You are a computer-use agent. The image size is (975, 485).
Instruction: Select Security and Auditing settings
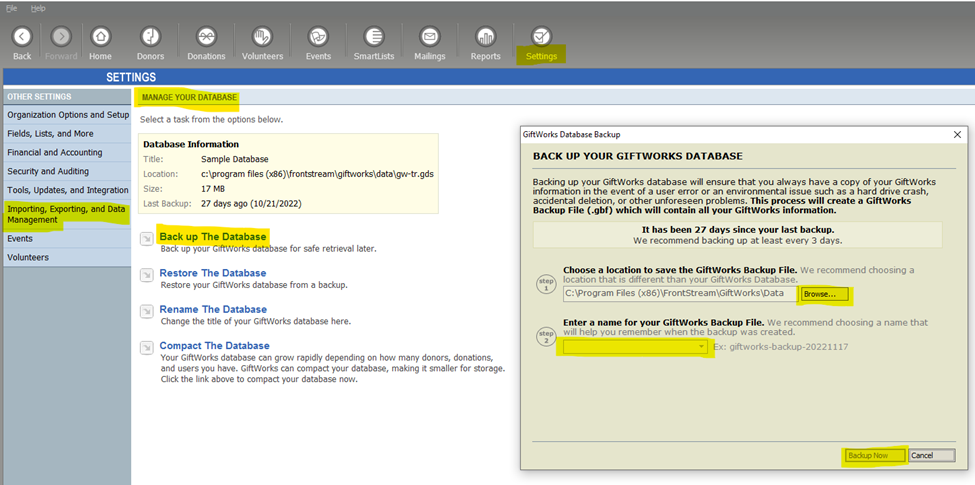pyautogui.click(x=67, y=171)
